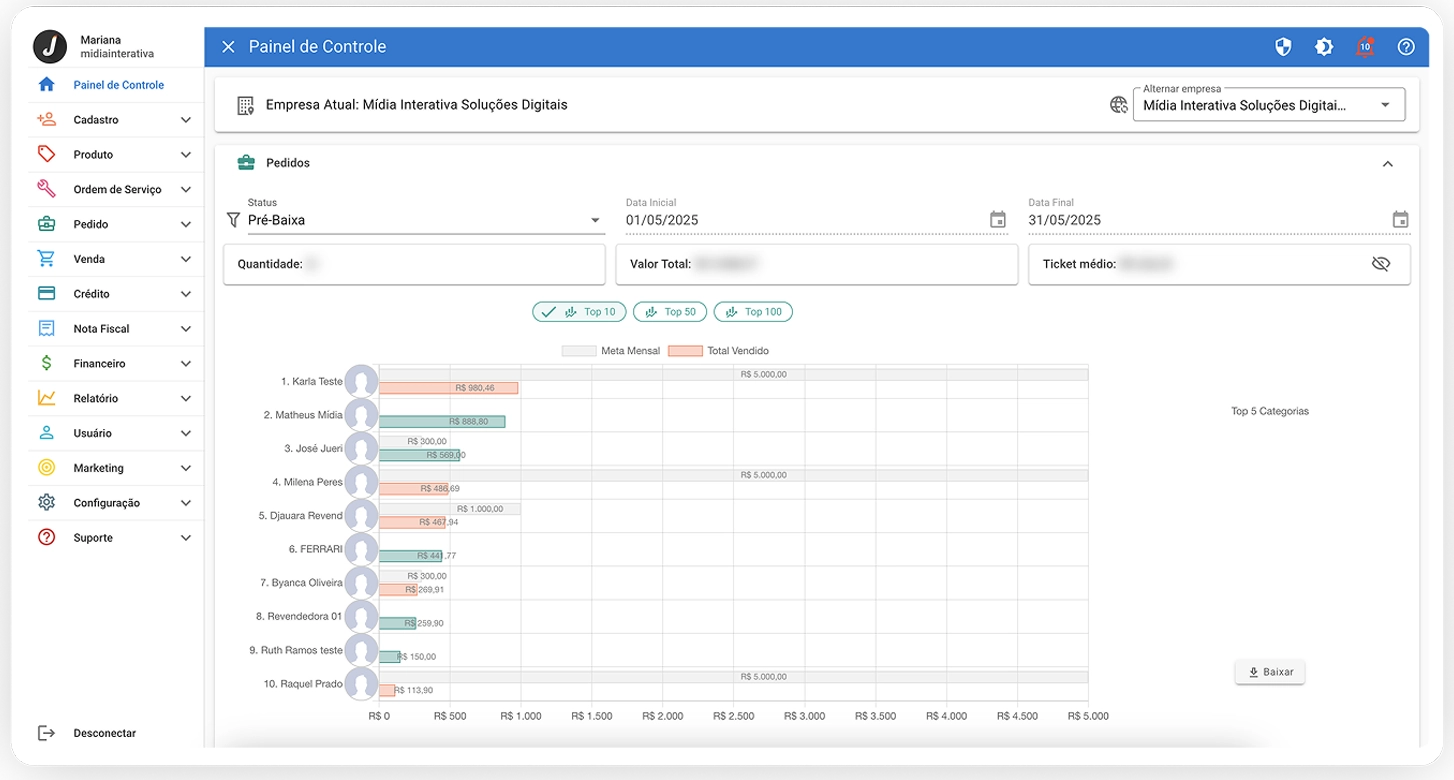Click Karla Teste's avatar in the chart

(361, 382)
